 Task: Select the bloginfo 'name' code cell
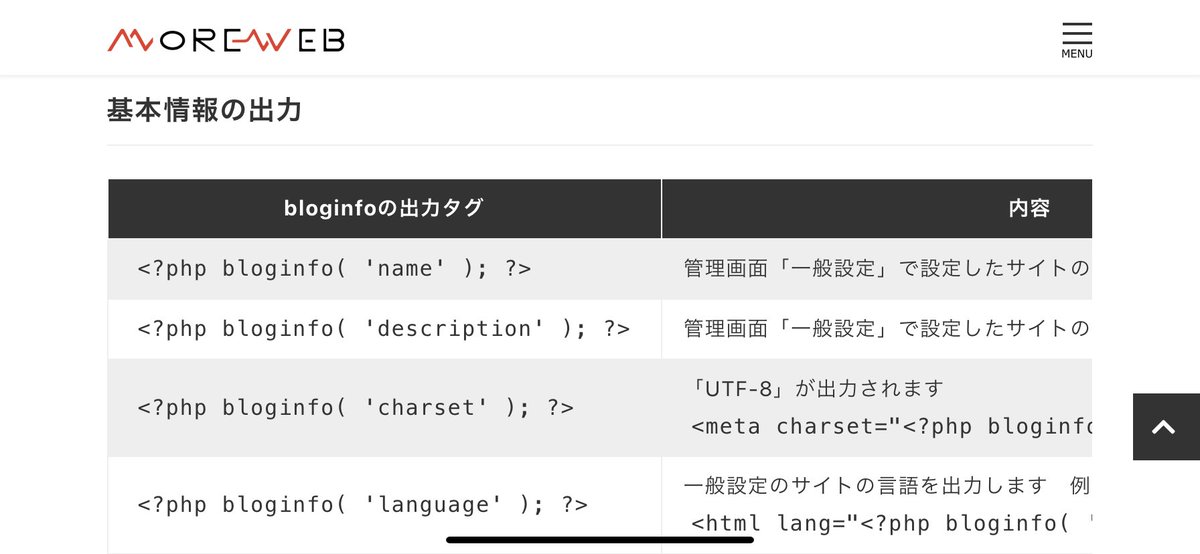point(384,269)
